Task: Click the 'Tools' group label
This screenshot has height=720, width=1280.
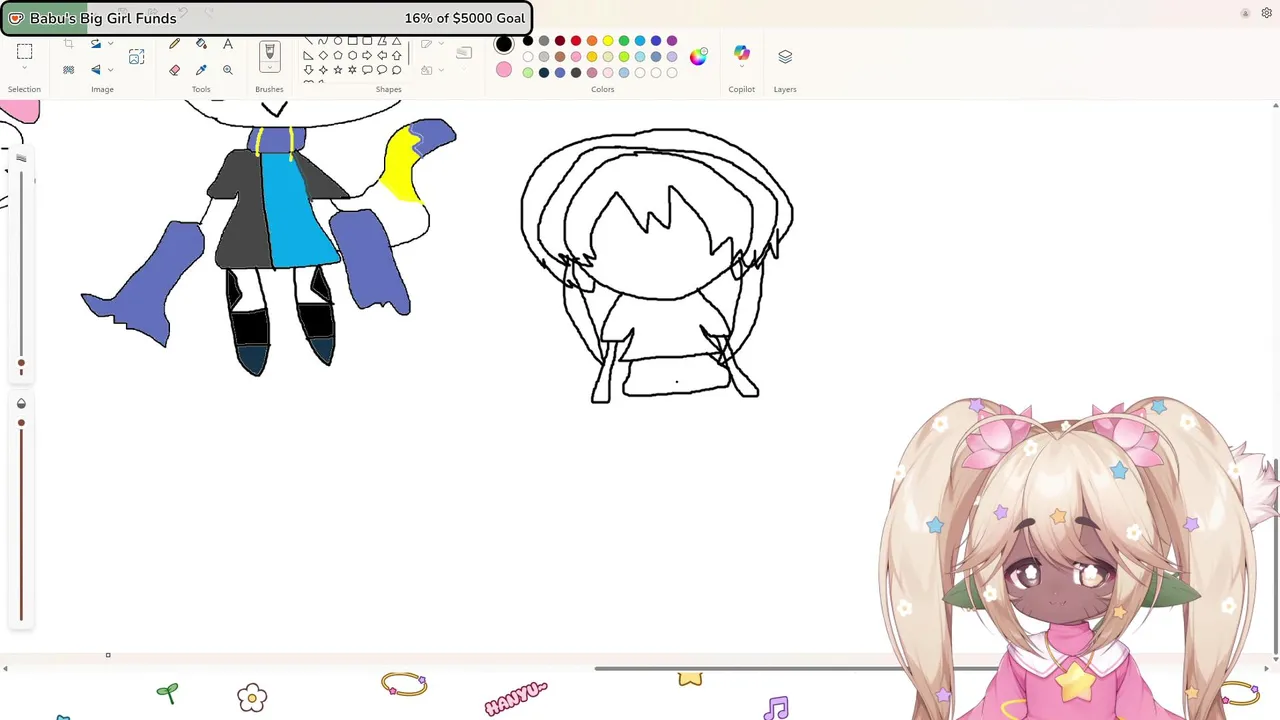Action: [x=201, y=89]
